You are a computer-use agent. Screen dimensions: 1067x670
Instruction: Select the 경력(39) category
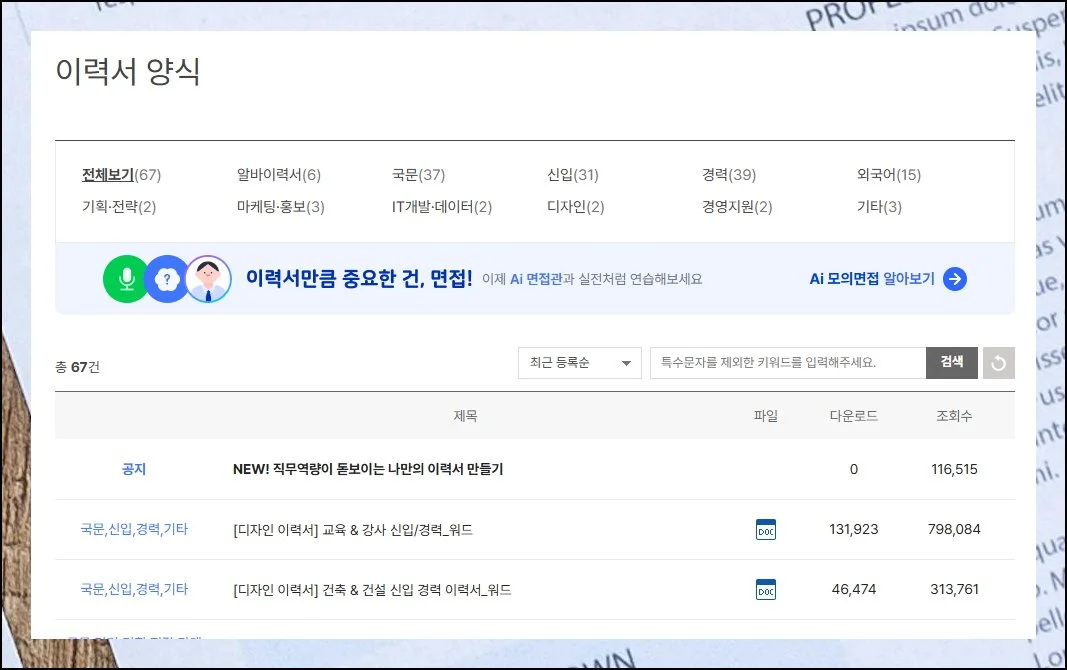pos(728,175)
